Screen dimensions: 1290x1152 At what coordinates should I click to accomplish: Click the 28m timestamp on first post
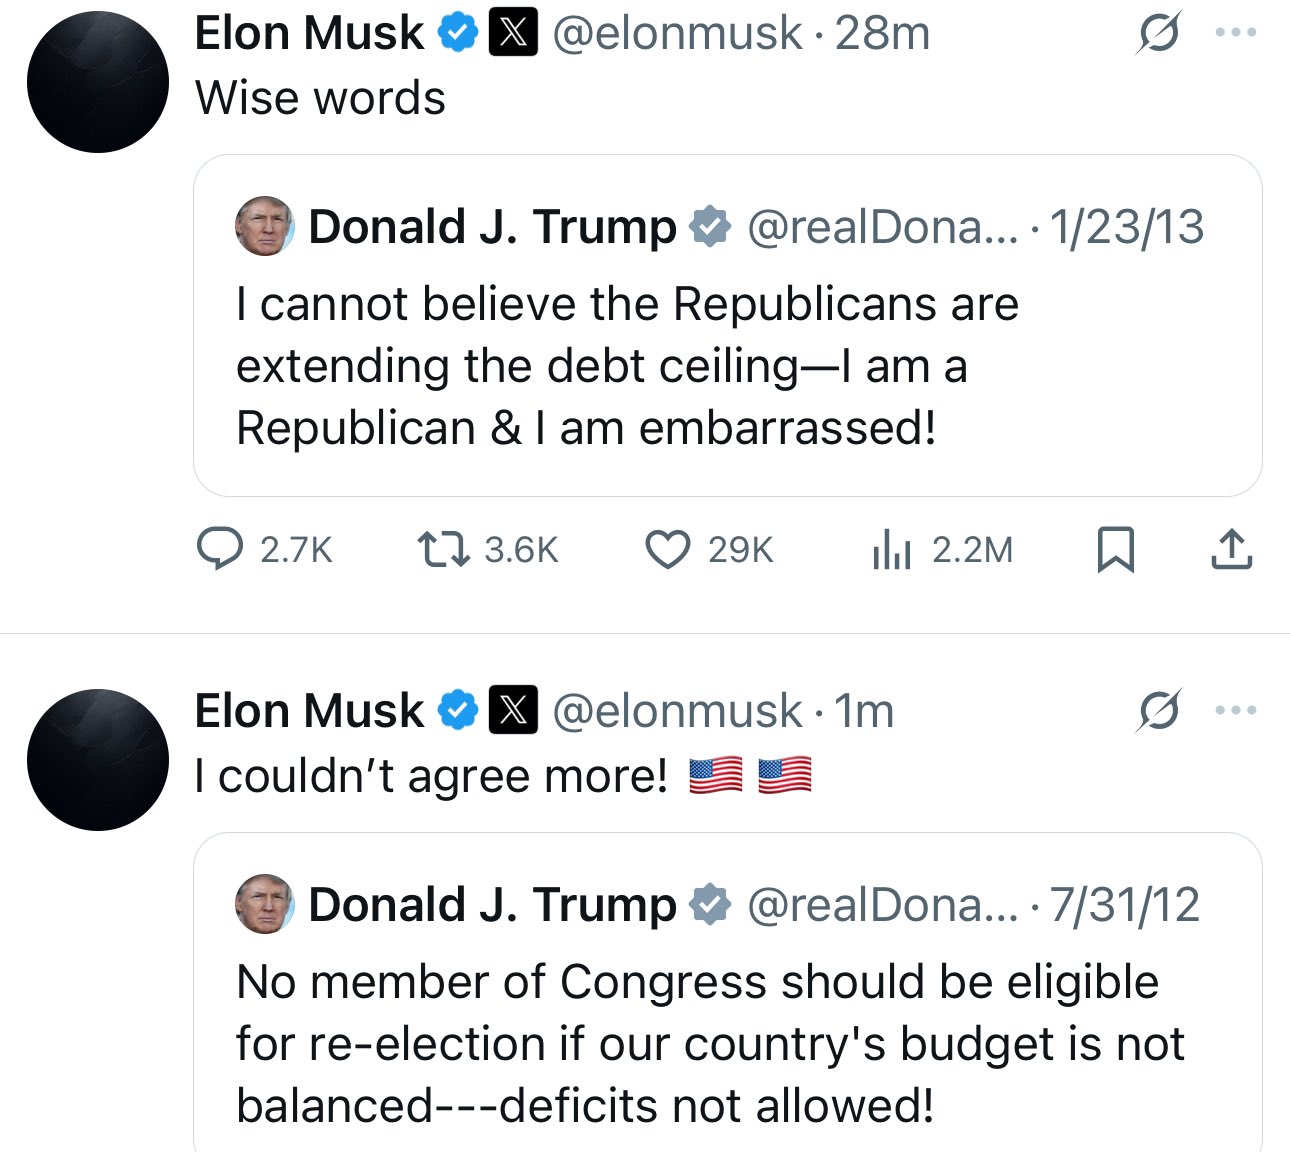coord(882,33)
